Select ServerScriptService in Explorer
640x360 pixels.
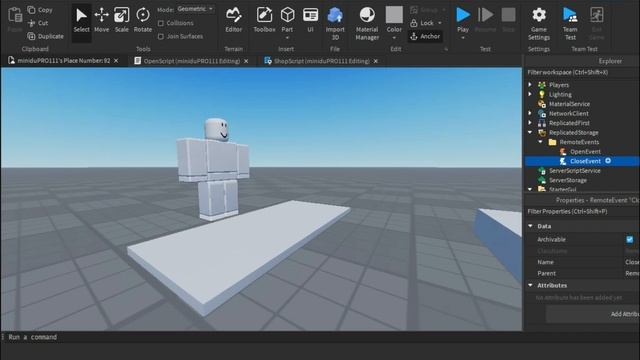pos(574,171)
